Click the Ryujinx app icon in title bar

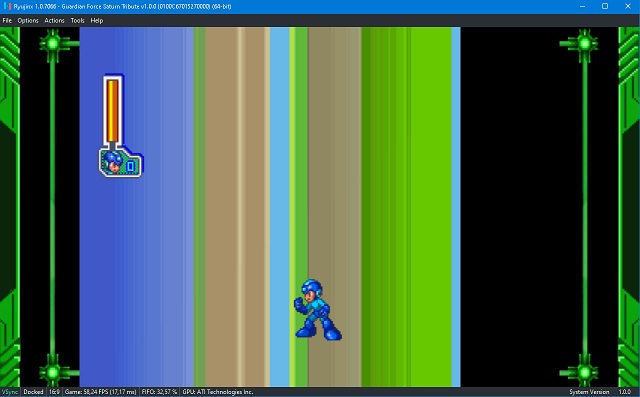tap(7, 7)
